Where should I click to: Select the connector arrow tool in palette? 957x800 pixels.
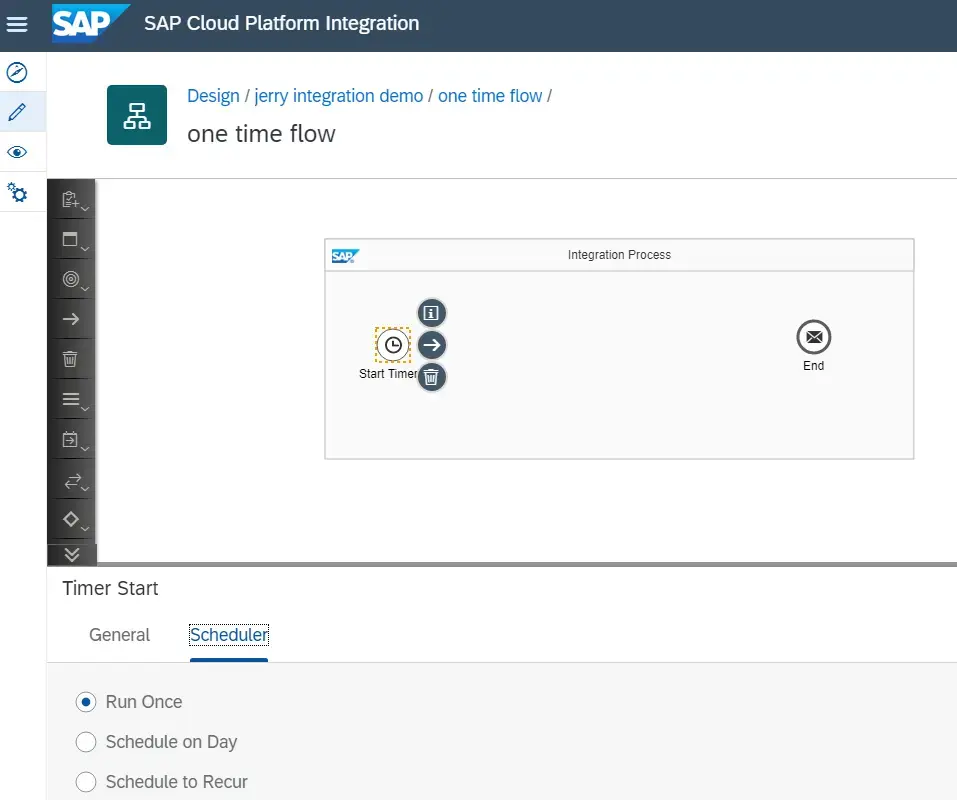(x=71, y=319)
